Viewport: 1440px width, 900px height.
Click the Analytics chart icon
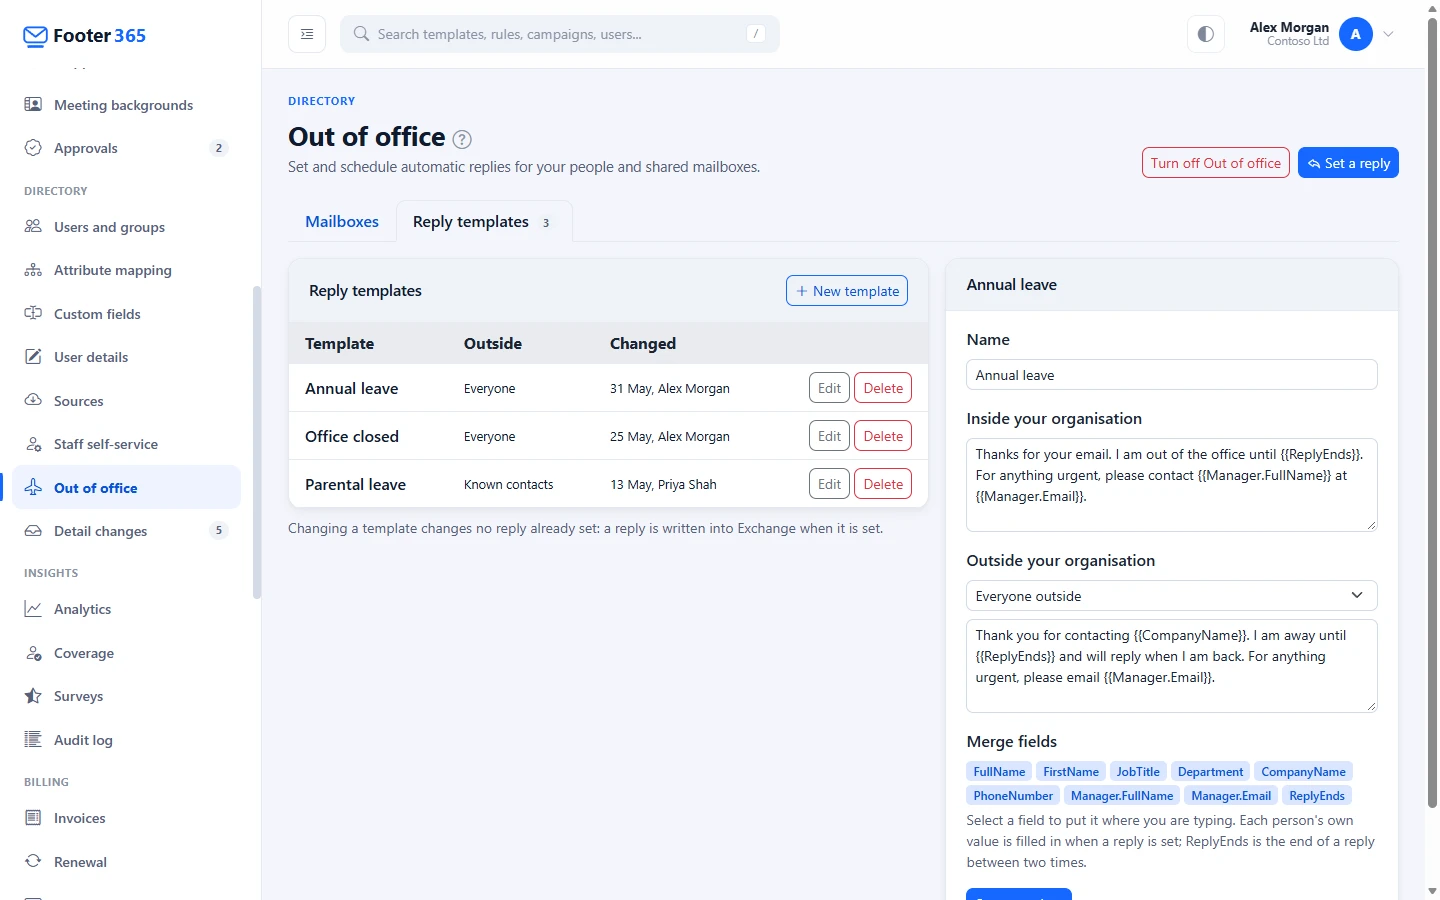pos(33,609)
